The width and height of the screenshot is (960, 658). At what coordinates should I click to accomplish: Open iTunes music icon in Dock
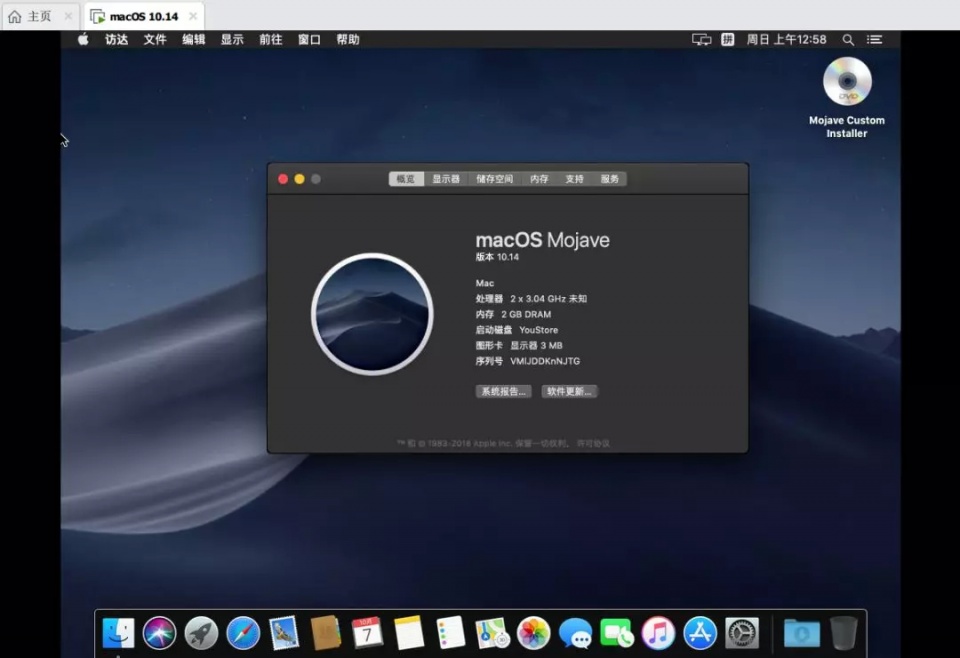[x=658, y=632]
